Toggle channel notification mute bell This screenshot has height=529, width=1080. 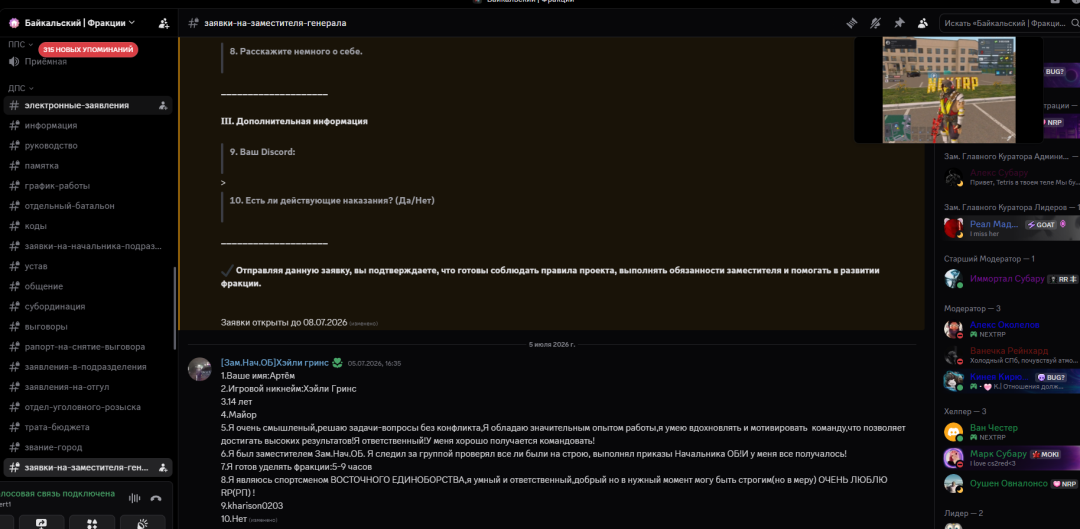[875, 23]
